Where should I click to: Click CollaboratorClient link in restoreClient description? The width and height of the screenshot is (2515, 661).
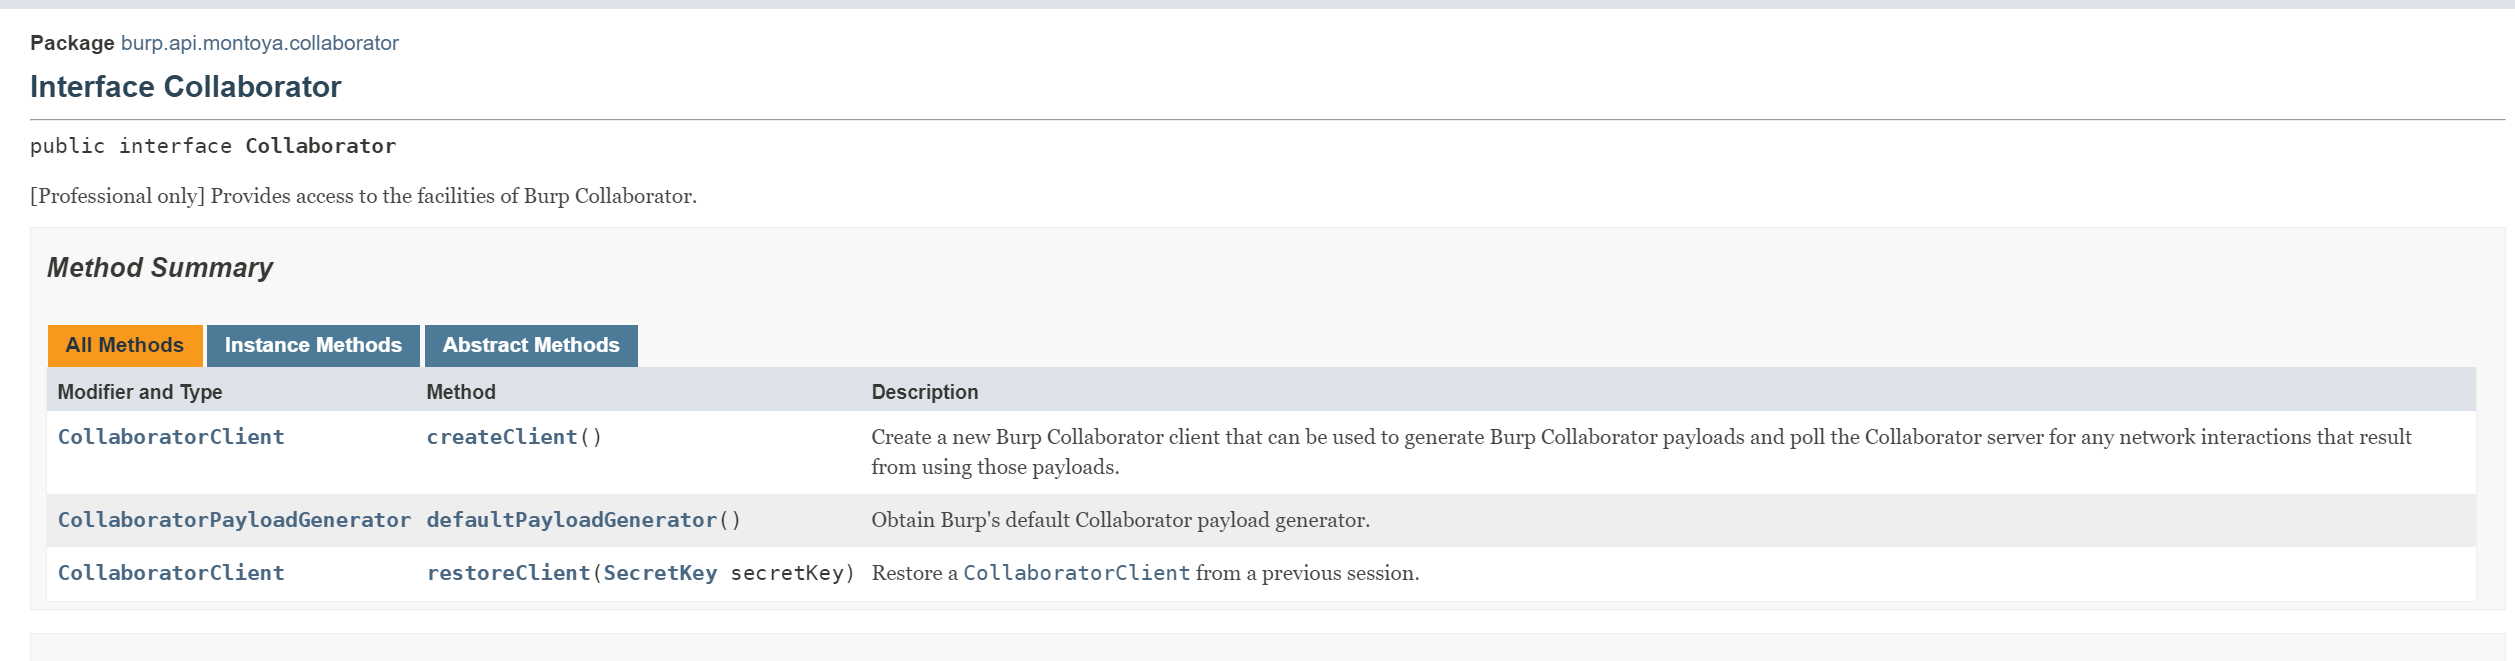coord(1076,573)
